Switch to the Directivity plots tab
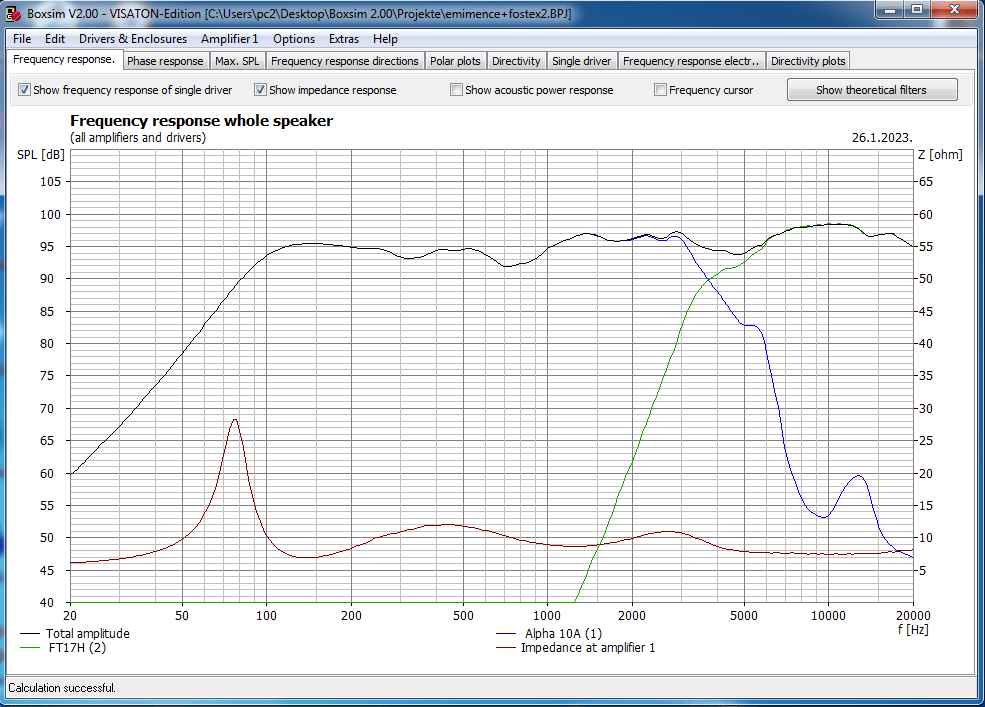 click(x=808, y=61)
